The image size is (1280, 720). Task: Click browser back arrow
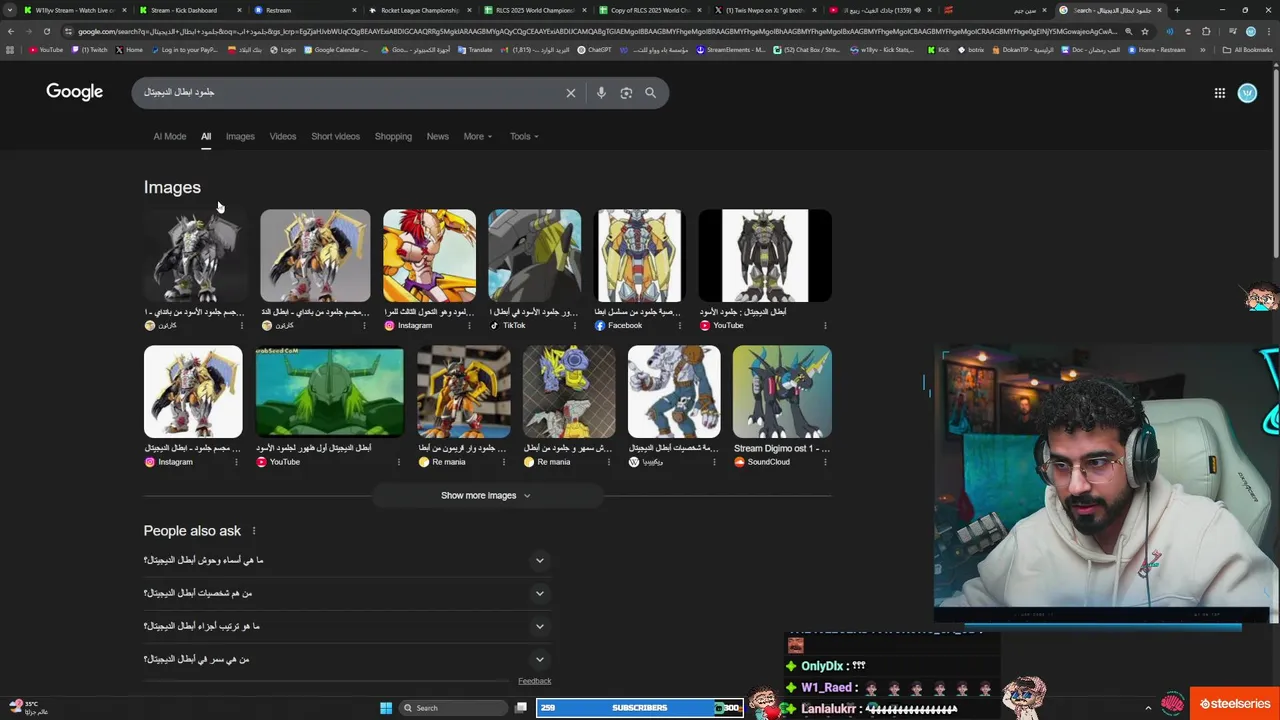pyautogui.click(x=11, y=31)
